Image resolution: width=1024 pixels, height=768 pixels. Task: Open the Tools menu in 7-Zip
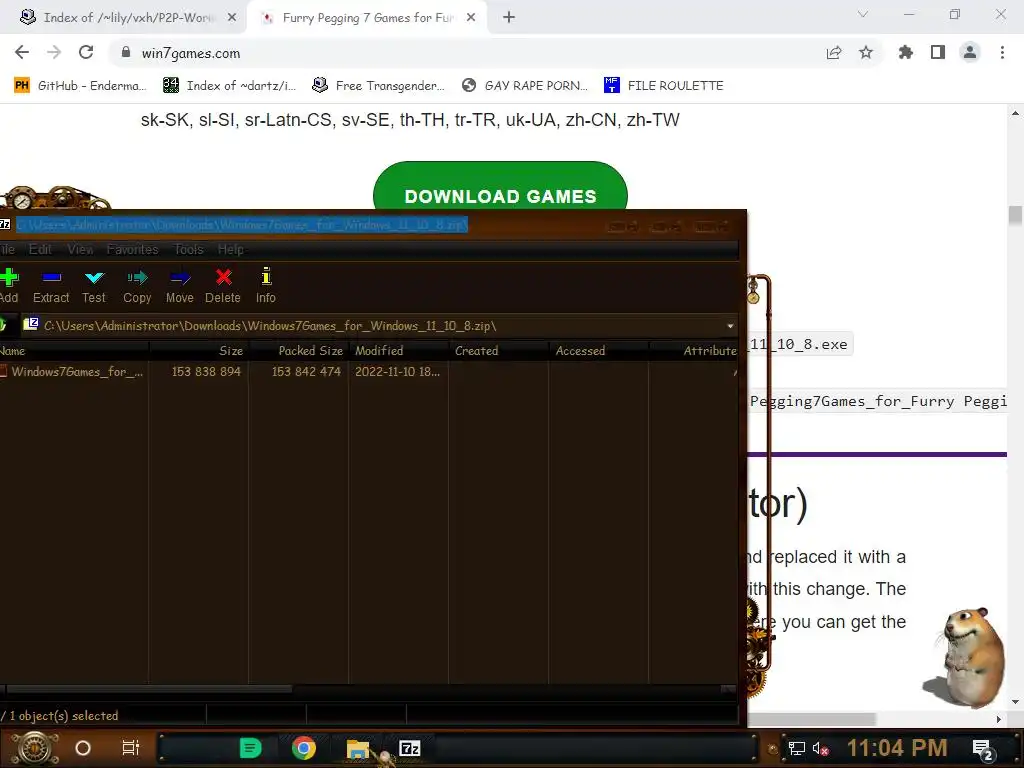tap(189, 249)
